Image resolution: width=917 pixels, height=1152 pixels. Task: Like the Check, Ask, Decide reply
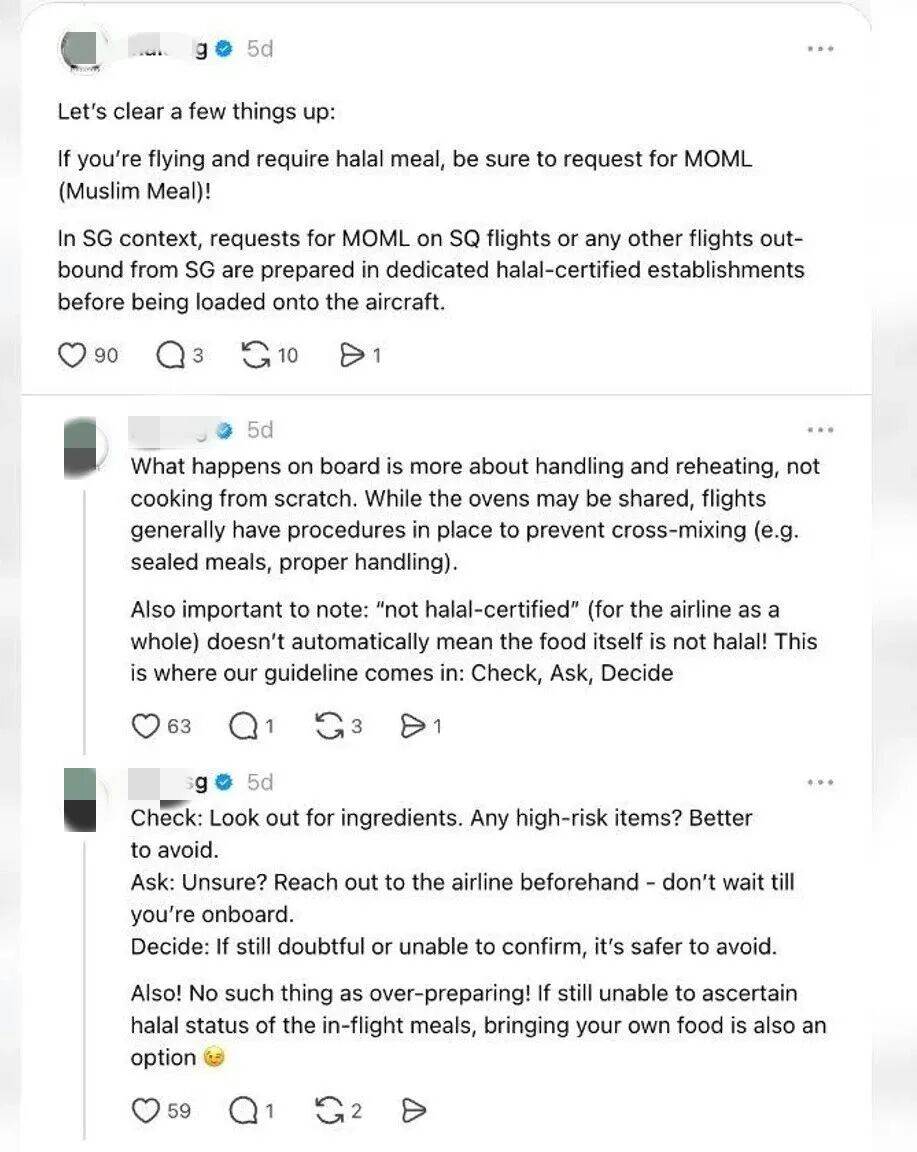tap(146, 1110)
